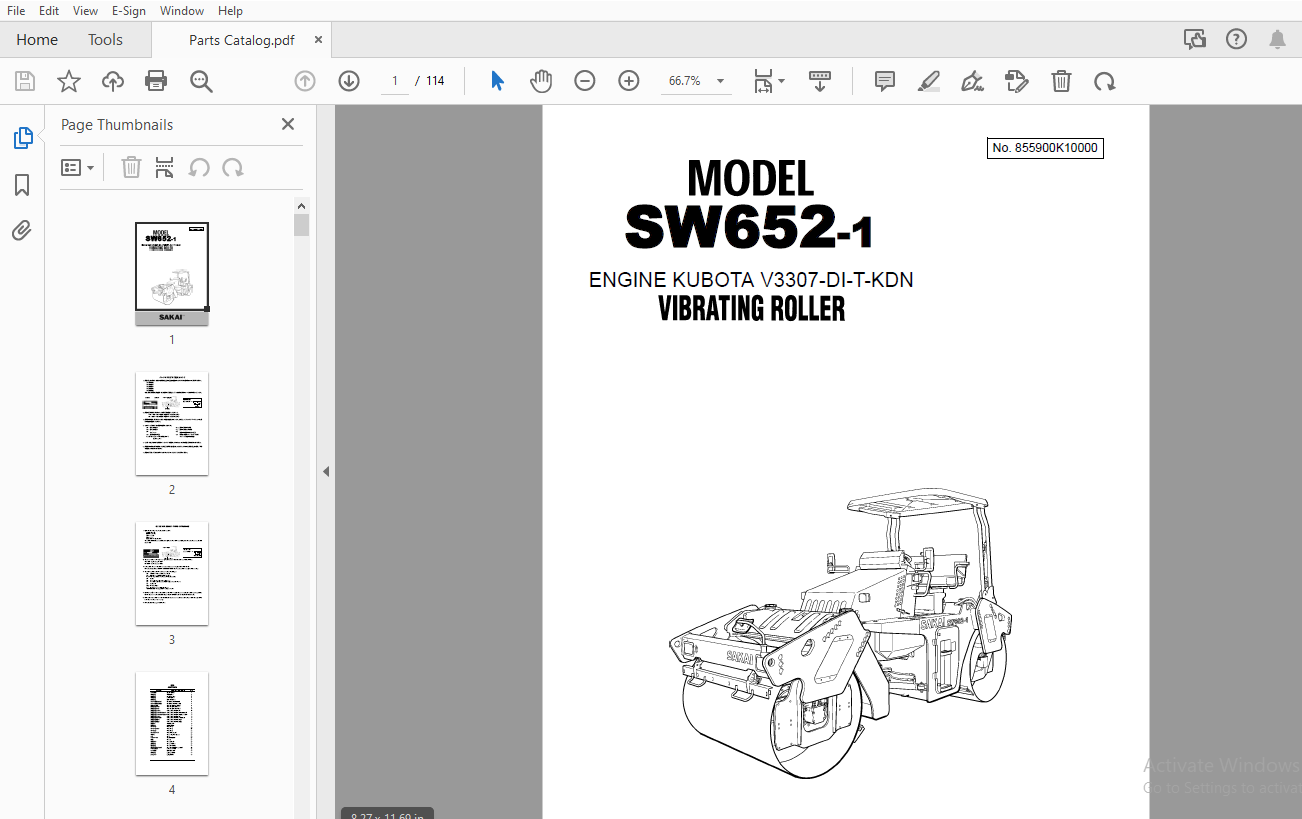This screenshot has width=1302, height=819.
Task: Open the Edit menu
Action: tap(49, 11)
